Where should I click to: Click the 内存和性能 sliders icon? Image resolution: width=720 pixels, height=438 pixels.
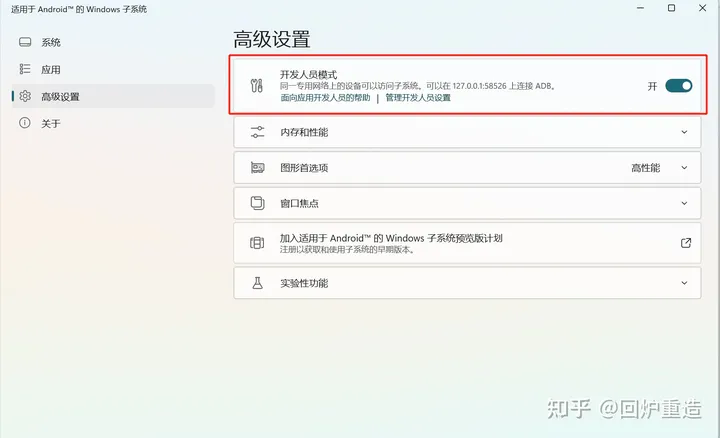click(x=258, y=132)
